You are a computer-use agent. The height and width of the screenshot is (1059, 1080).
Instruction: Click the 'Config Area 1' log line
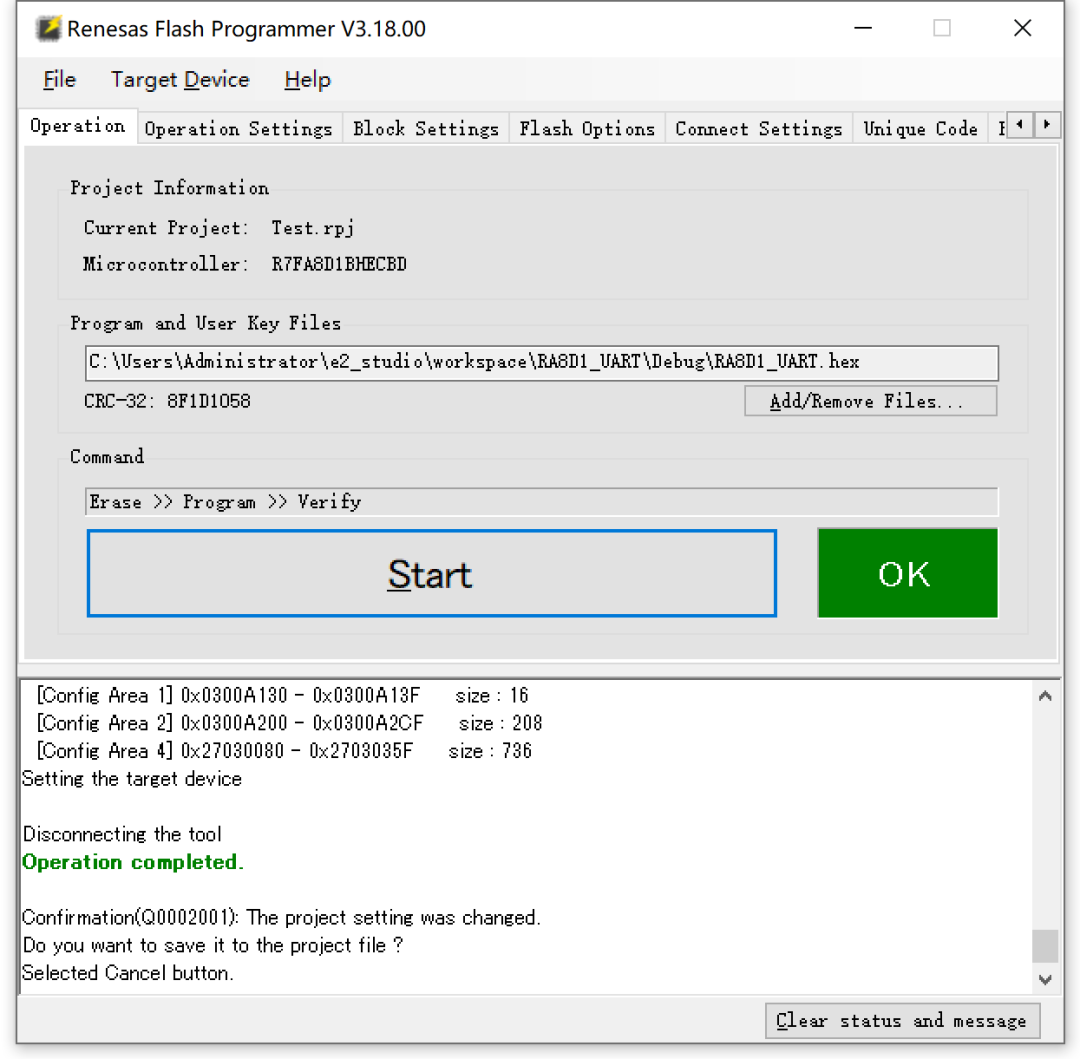pos(282,695)
